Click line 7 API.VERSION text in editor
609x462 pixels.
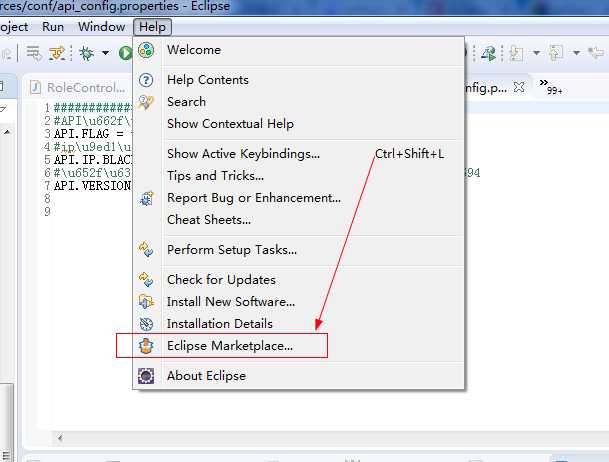[92, 186]
